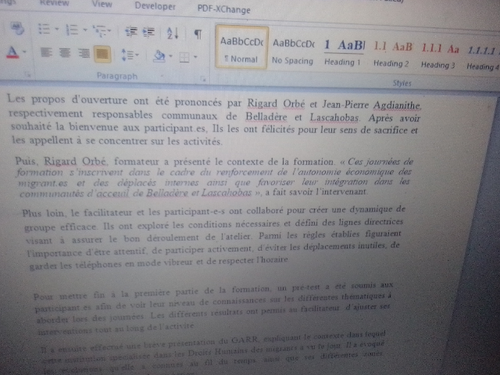Image resolution: width=500 pixels, height=375 pixels.
Task: Open the line spacing dropdown arrow
Action: [137, 55]
